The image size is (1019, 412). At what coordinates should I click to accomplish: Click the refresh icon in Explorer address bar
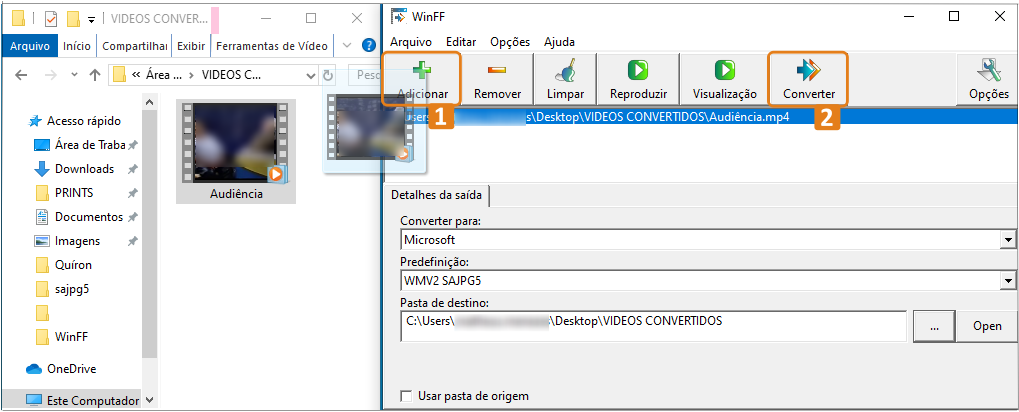[x=328, y=75]
